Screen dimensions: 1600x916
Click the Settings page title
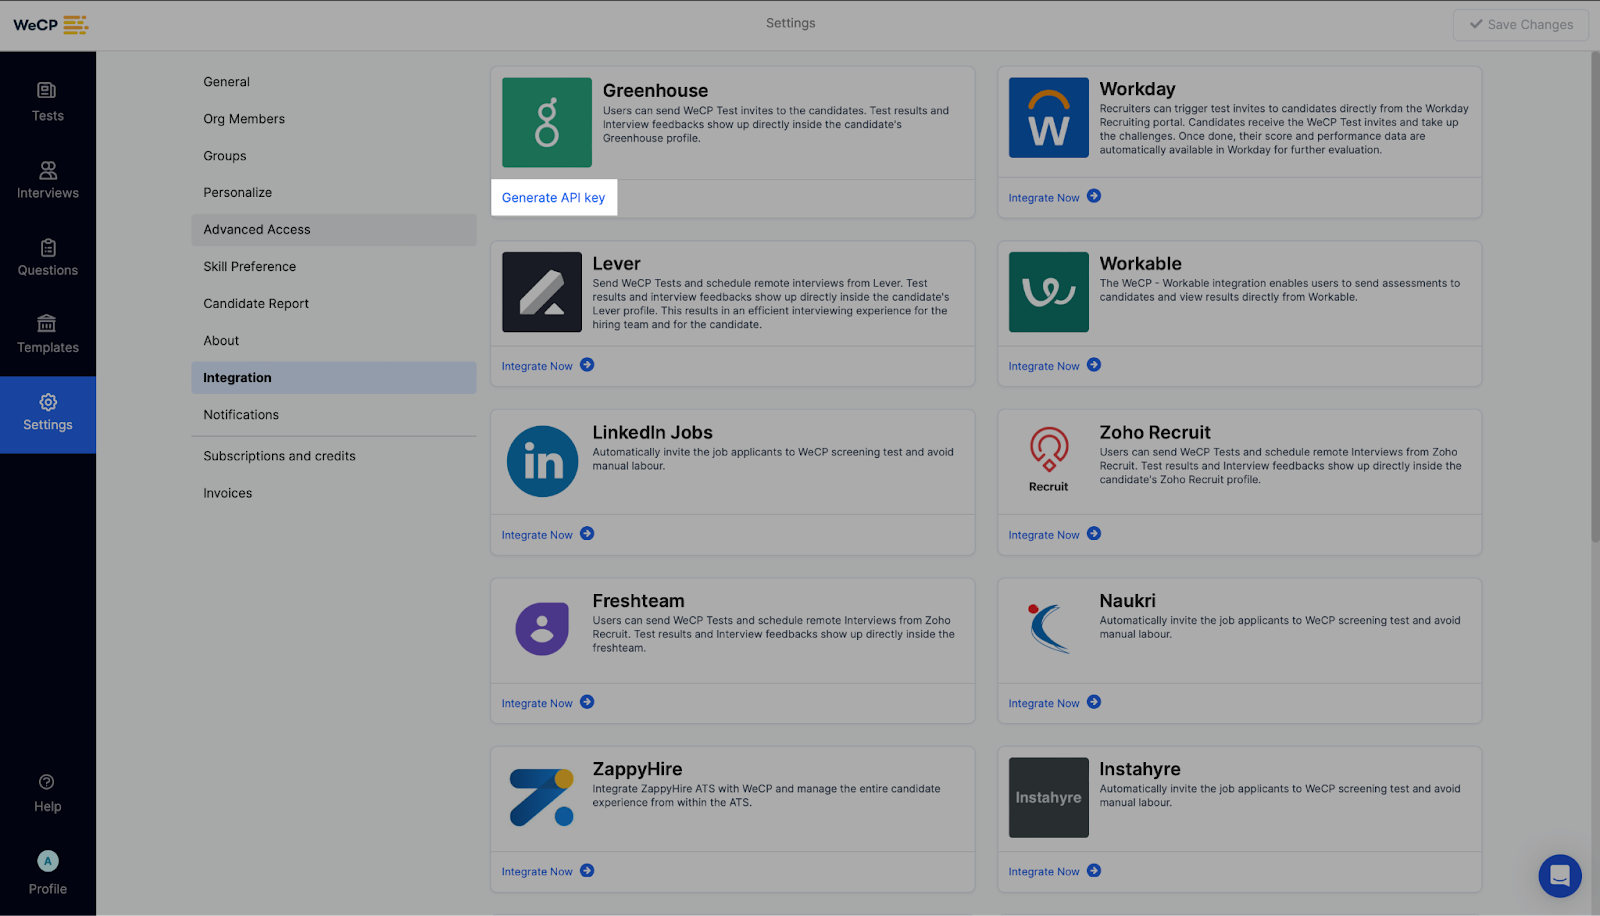790,23
